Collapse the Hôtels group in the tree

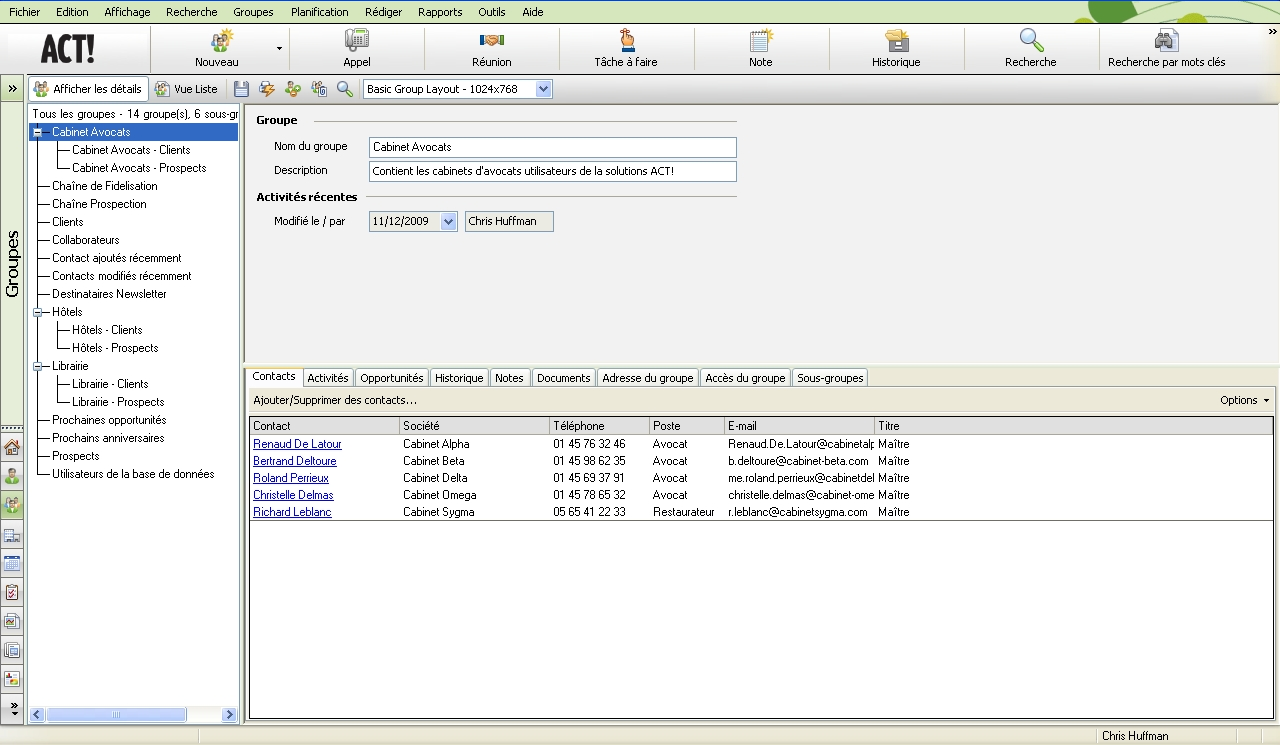click(38, 312)
